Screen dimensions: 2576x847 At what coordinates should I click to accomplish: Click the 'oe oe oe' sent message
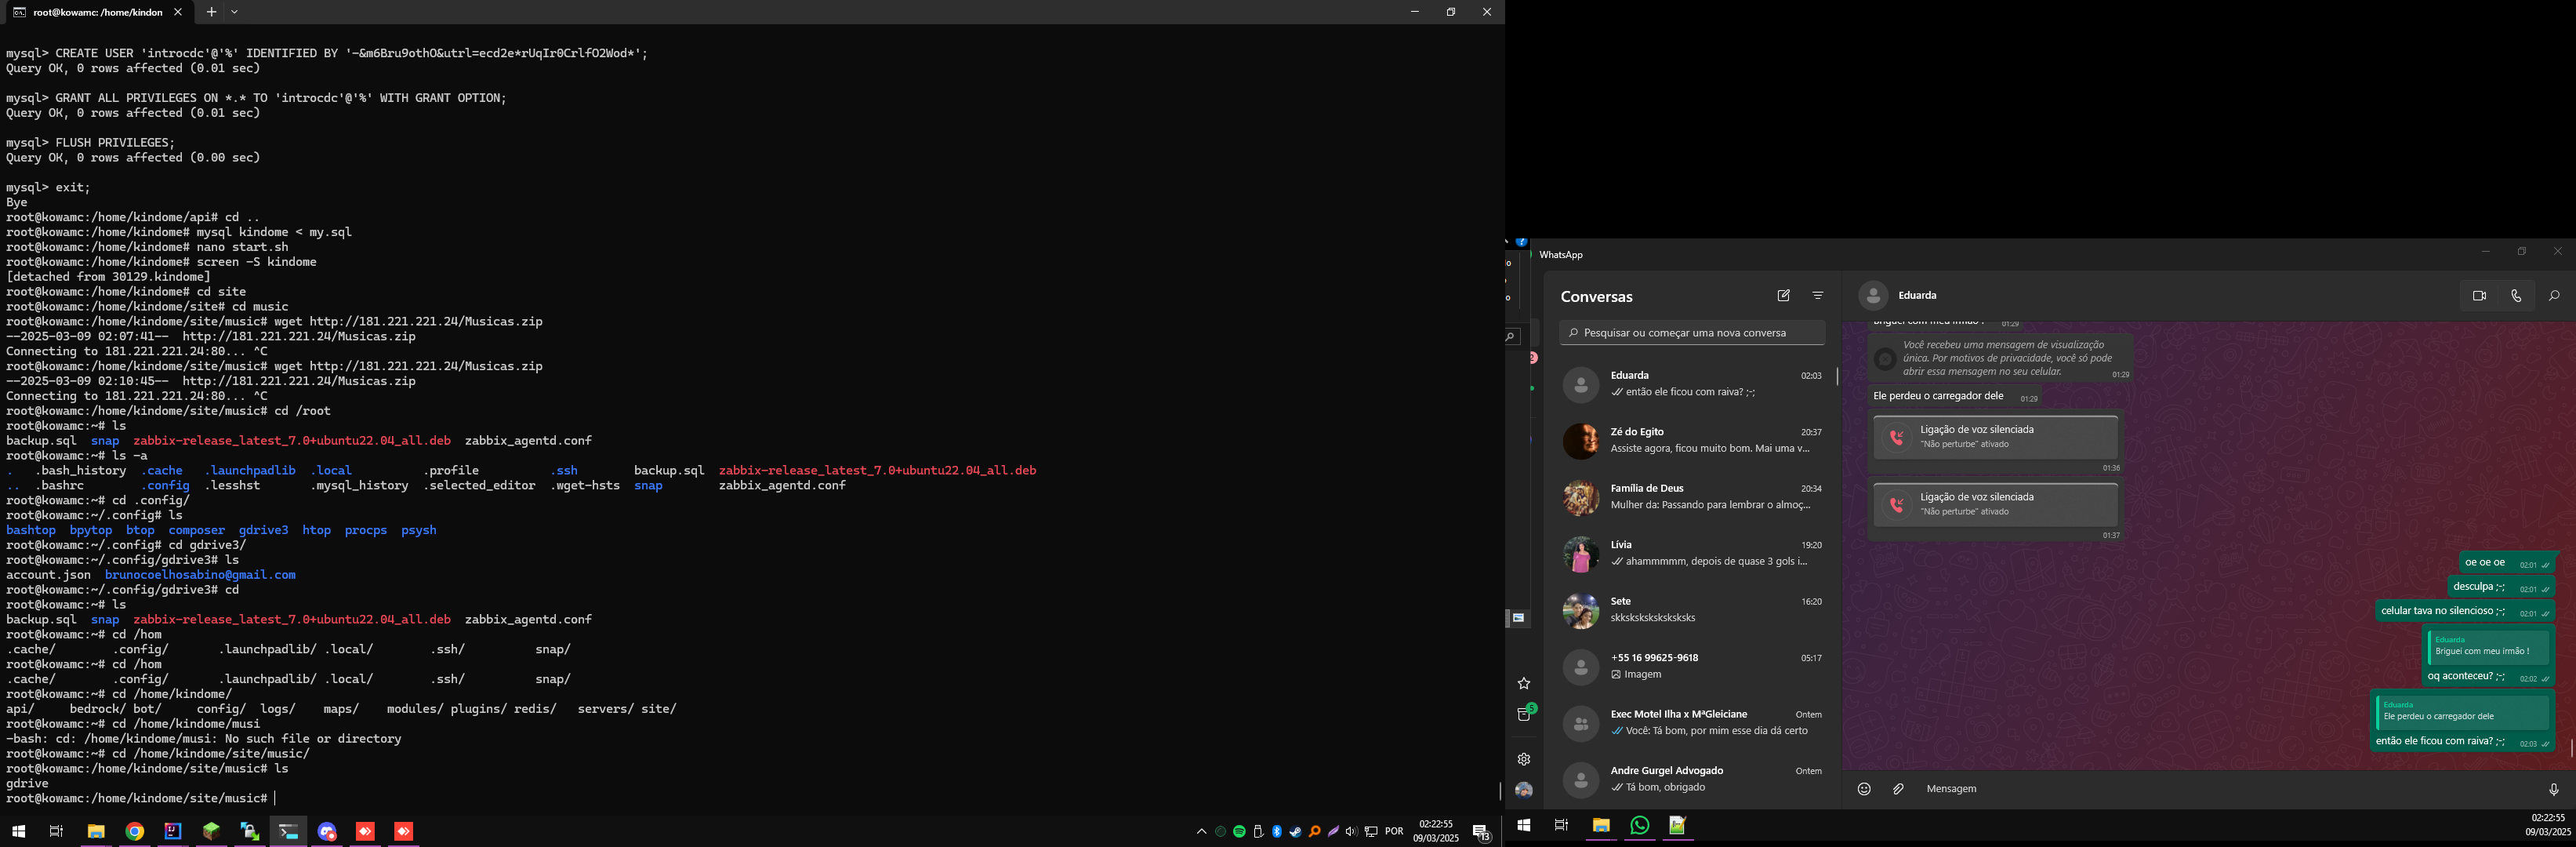(x=2508, y=563)
